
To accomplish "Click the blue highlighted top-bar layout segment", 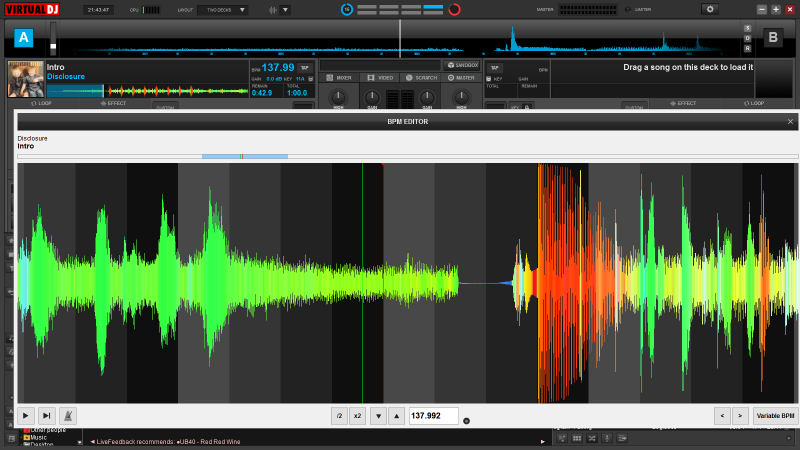I will (x=433, y=8).
